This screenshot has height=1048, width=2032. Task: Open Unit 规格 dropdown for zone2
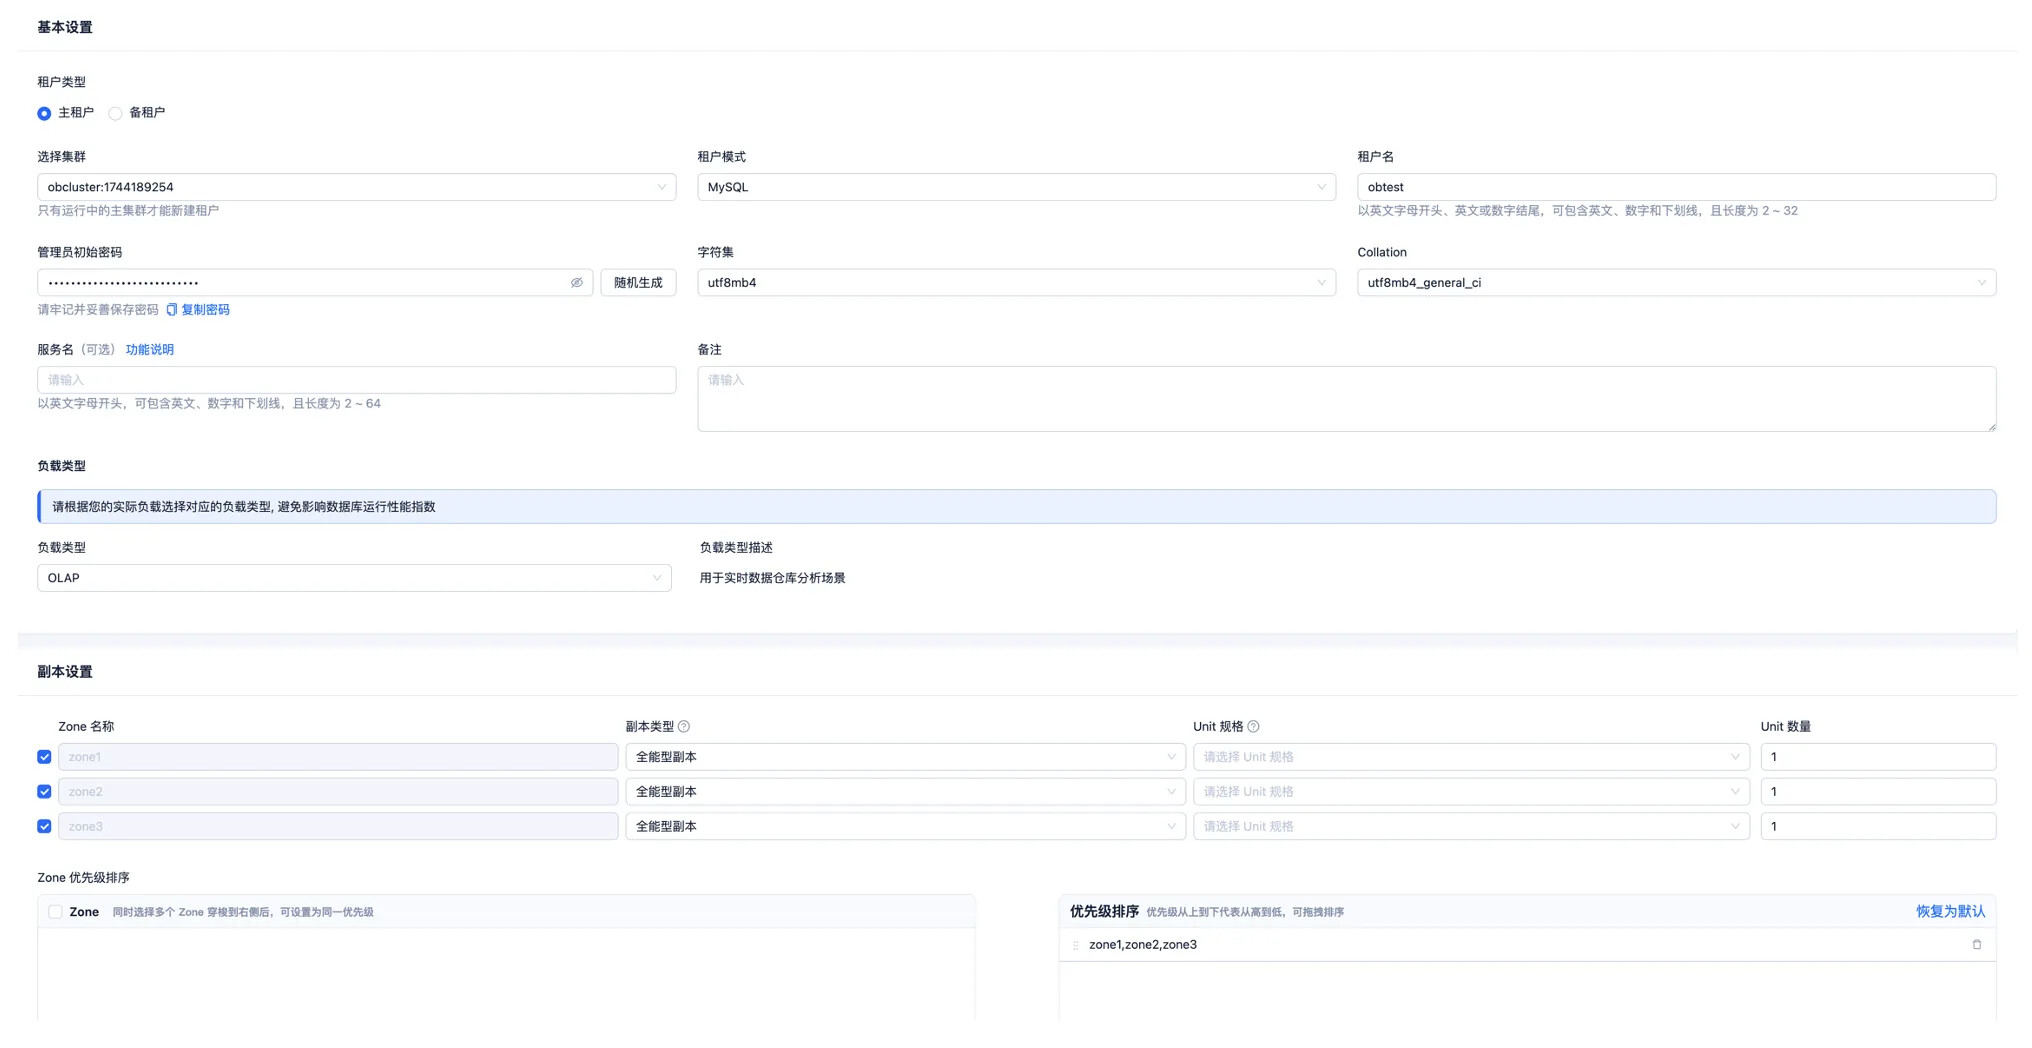tap(1470, 792)
